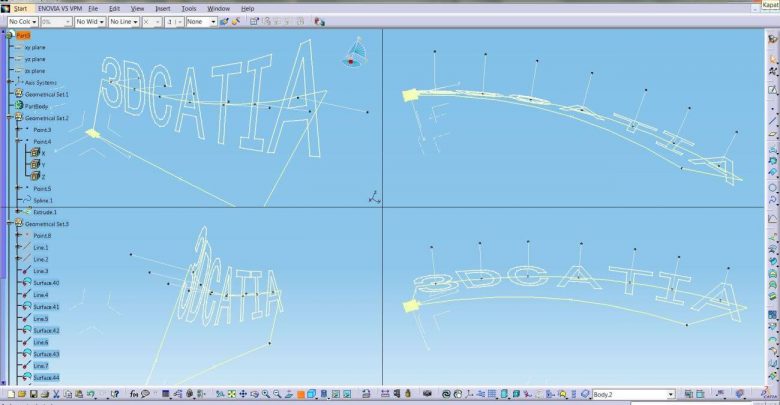This screenshot has height=405, width=780.
Task: Click the Print icon
Action: point(45,394)
